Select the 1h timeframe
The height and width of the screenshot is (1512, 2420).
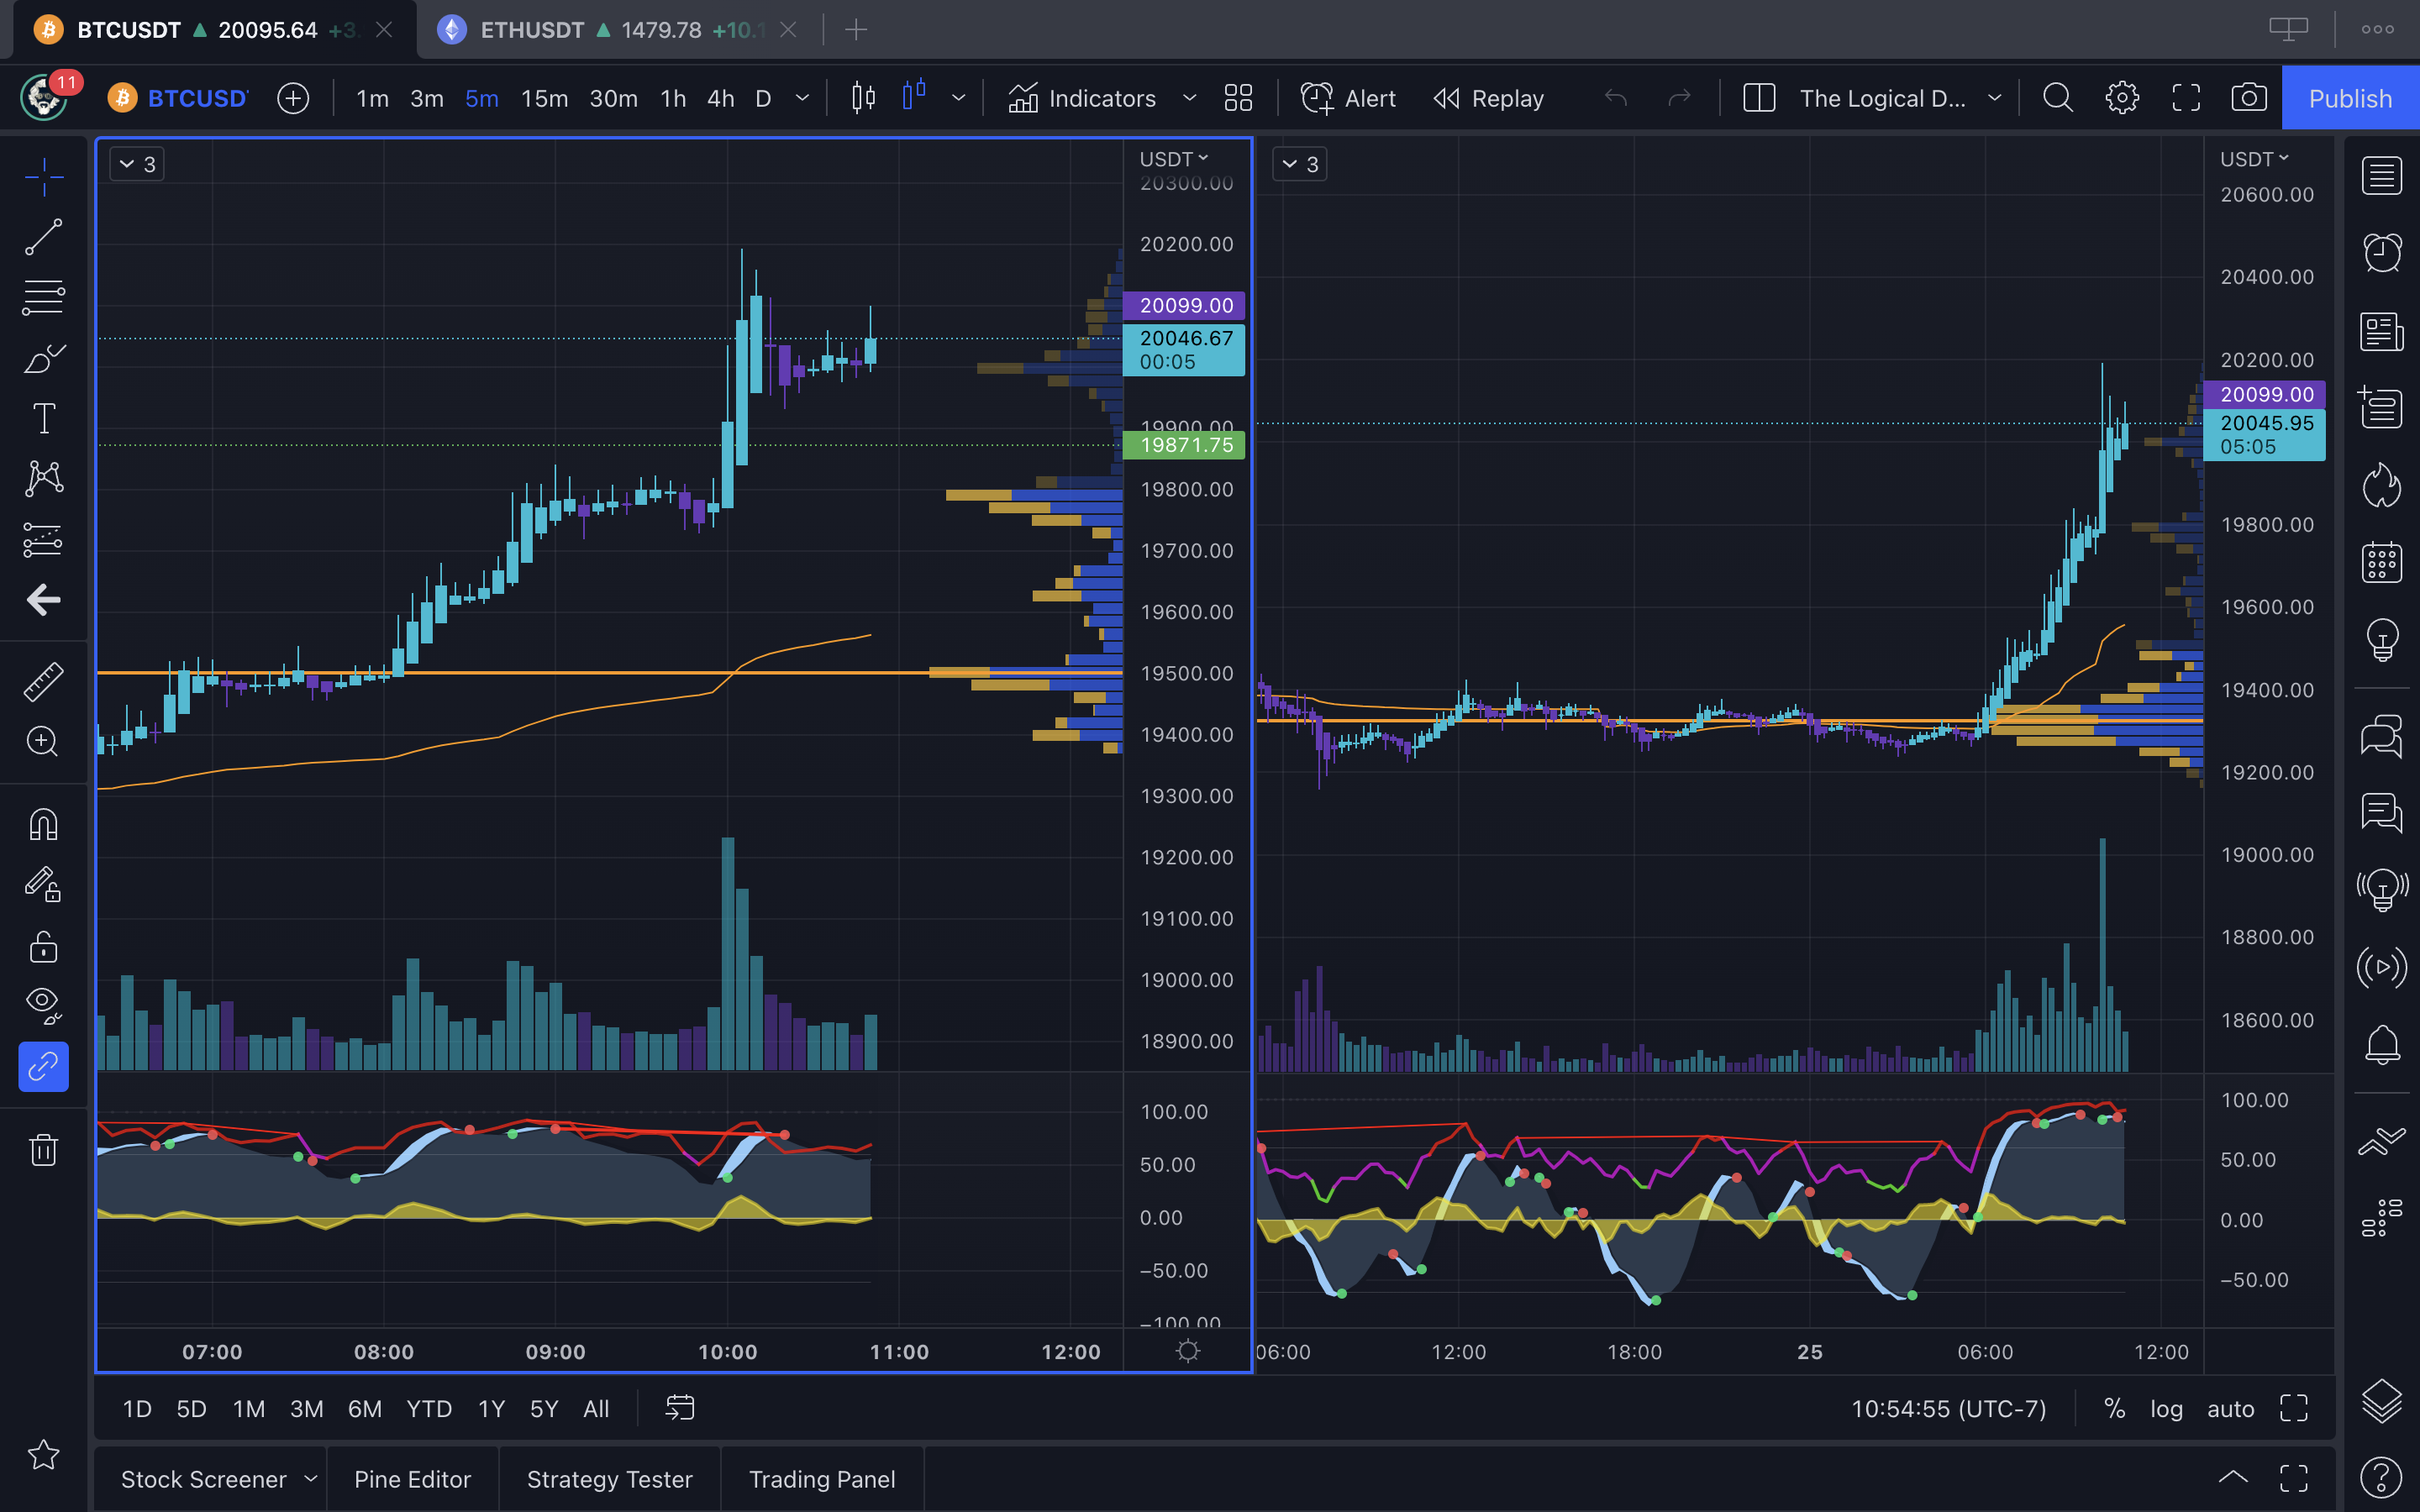[673, 98]
